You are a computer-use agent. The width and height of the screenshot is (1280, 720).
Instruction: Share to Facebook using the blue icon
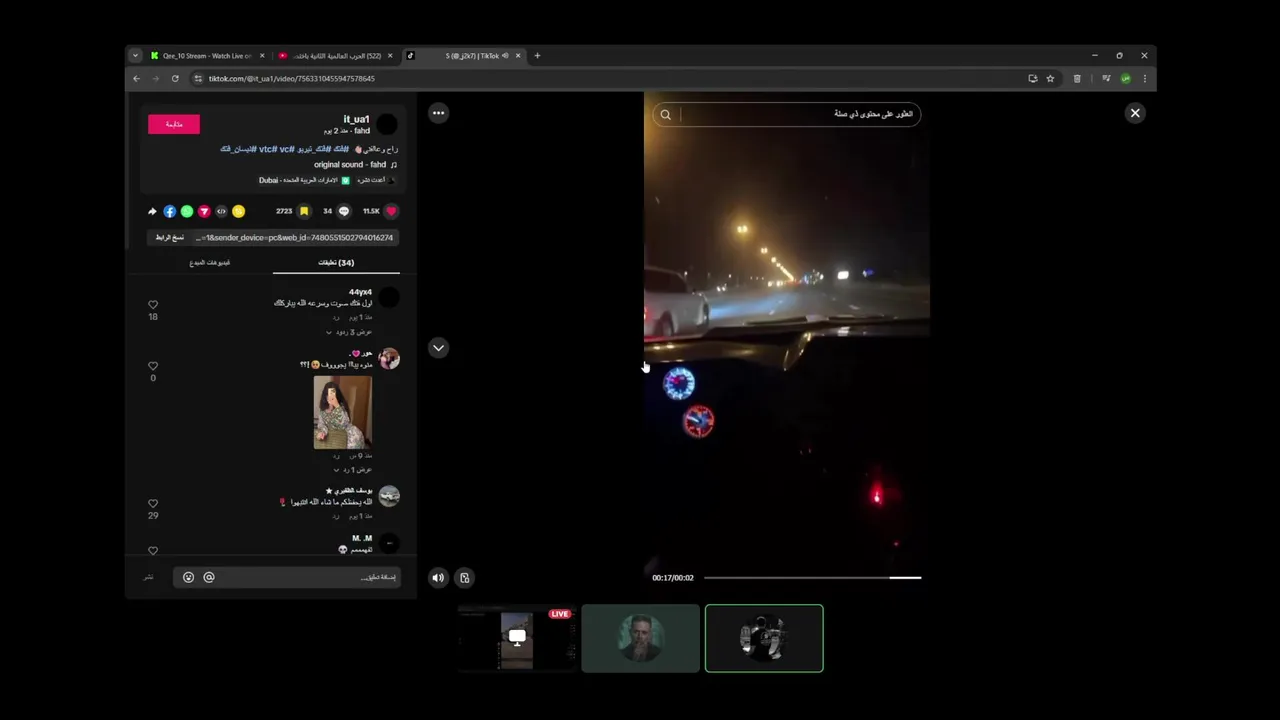click(x=170, y=211)
